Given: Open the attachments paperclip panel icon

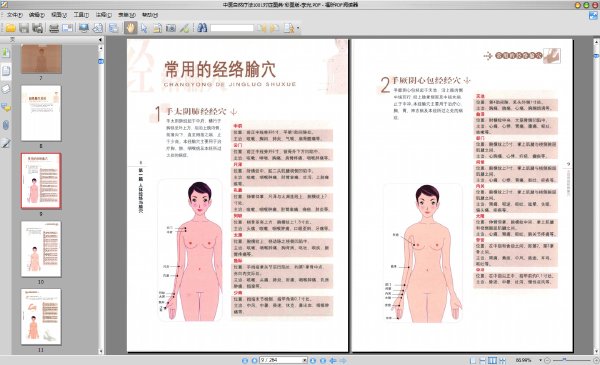Looking at the screenshot, I should [6, 125].
